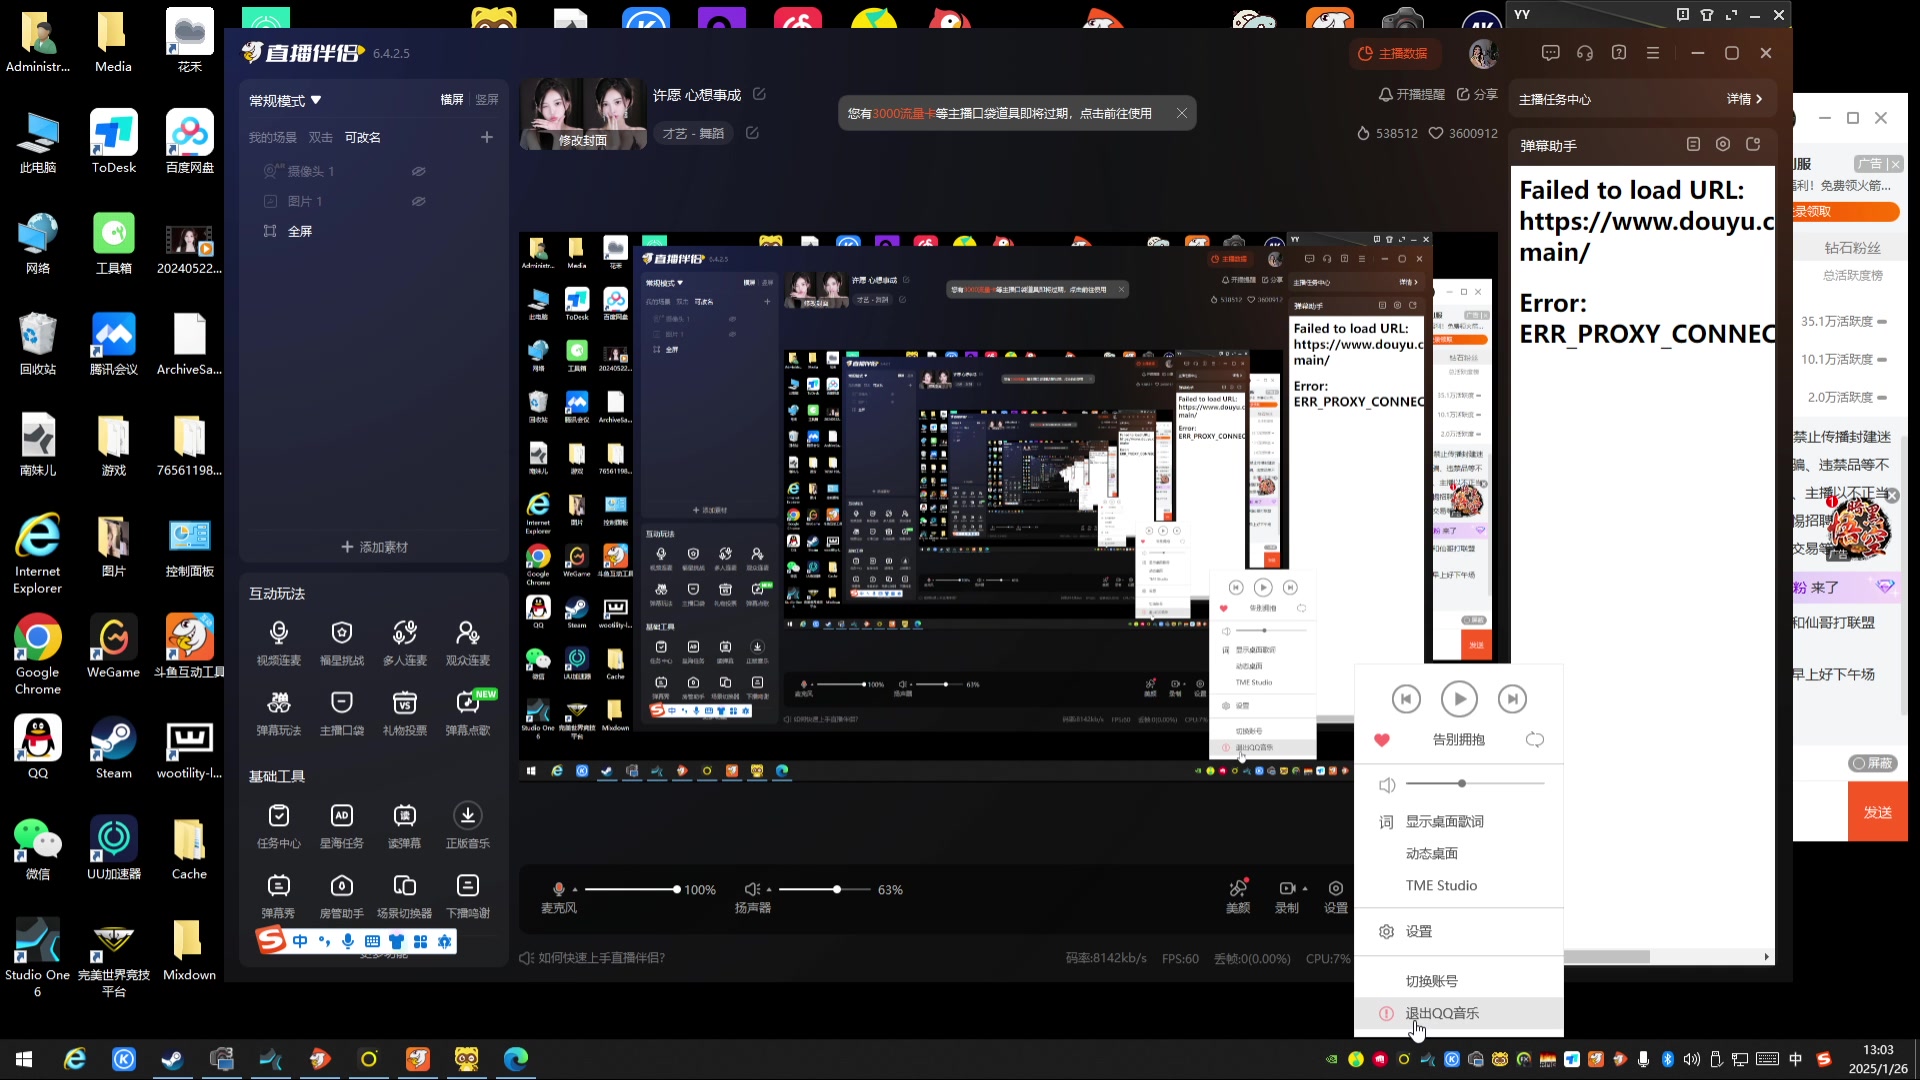Mute the 扬声器 speaker icon

(751, 889)
